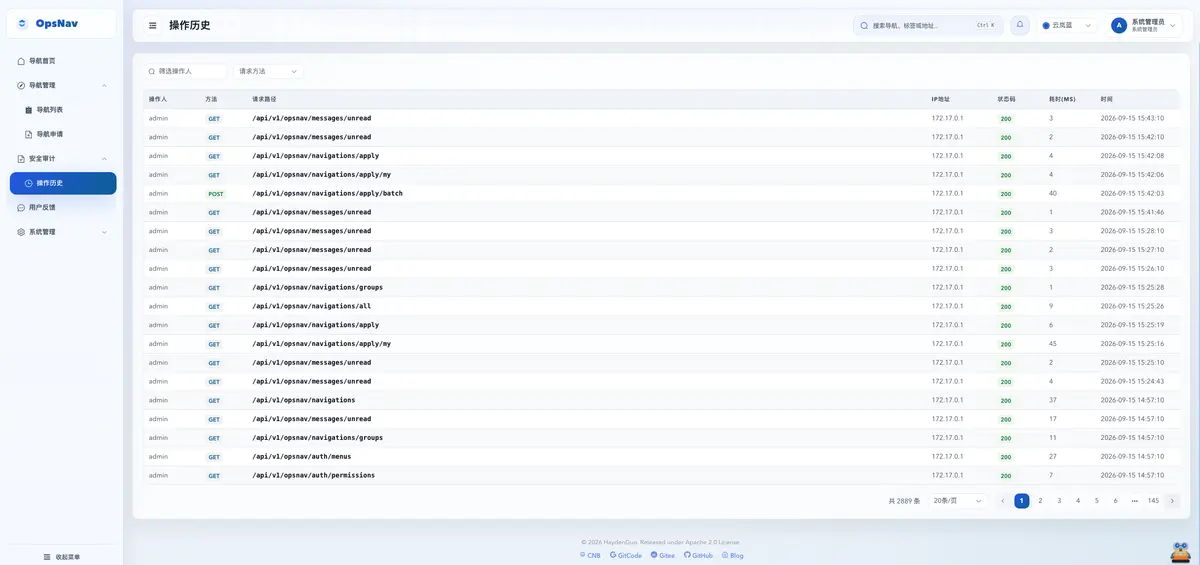Viewport: 1200px width, 565px height.
Task: Click the POST method badge
Action: 216,194
